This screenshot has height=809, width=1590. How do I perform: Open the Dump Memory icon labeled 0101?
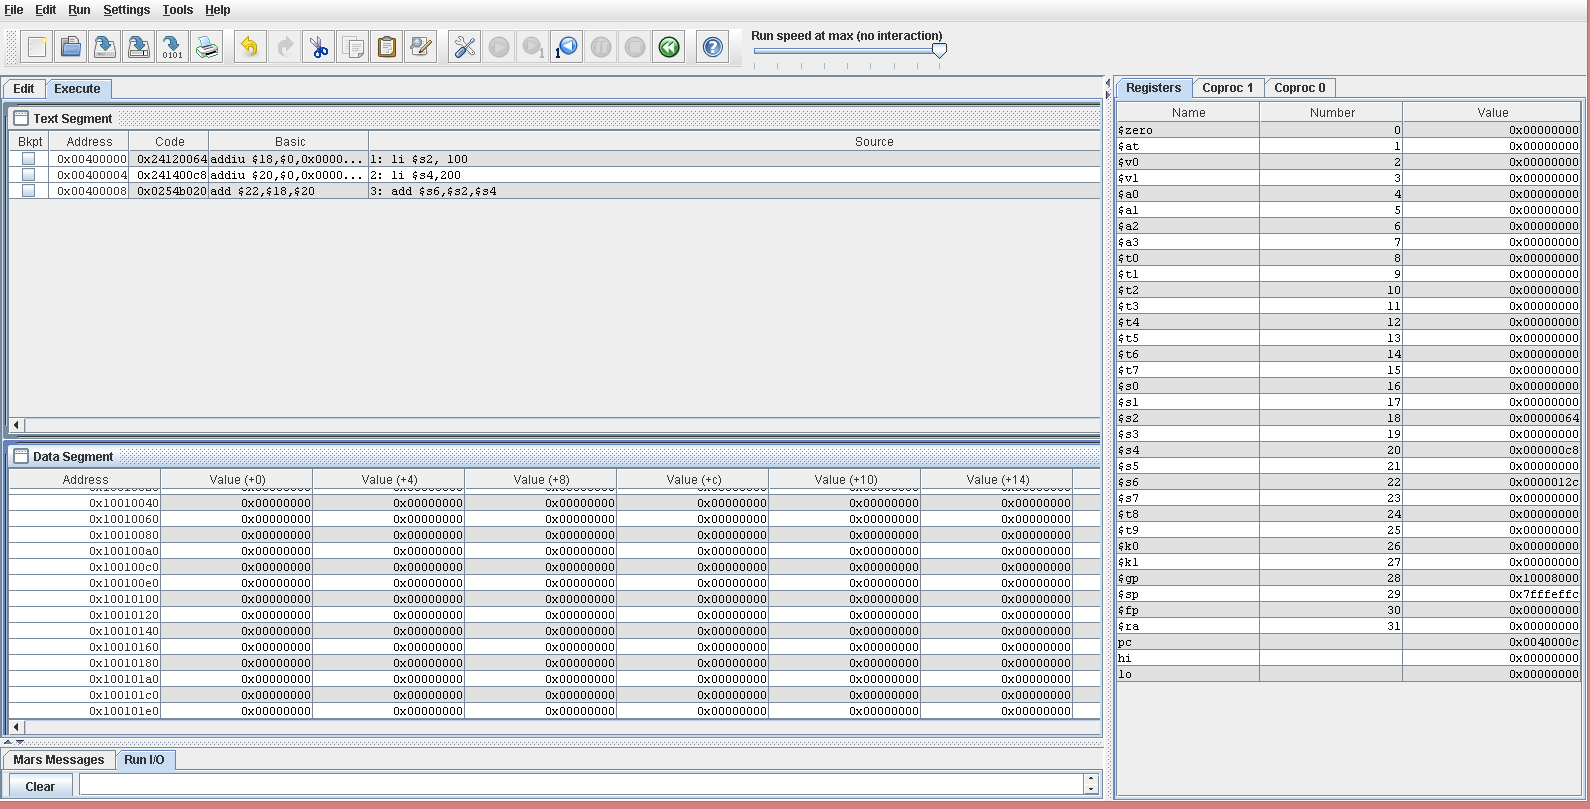tap(172, 47)
